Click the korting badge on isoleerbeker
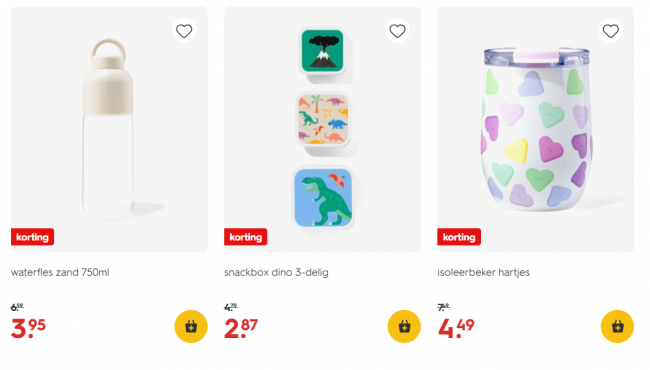This screenshot has height=370, width=650. 459,237
